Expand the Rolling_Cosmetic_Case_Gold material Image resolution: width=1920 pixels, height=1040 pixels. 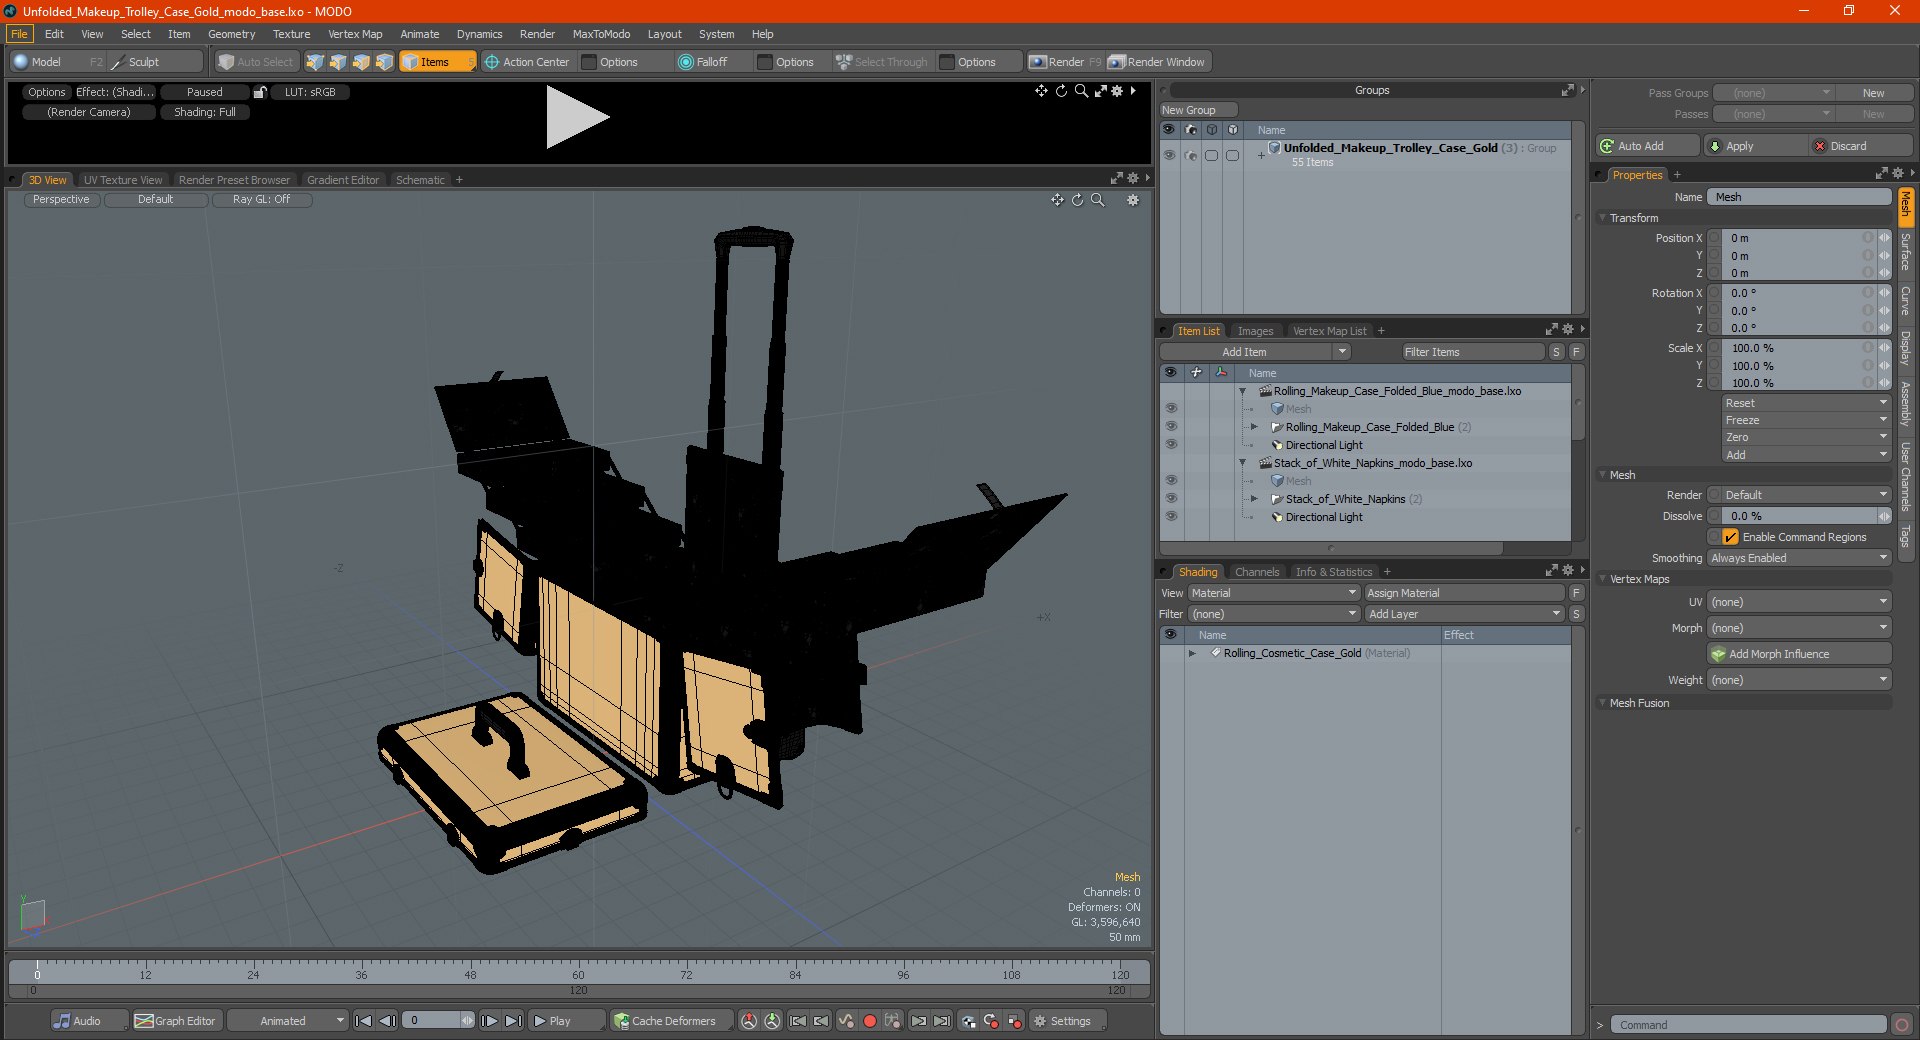point(1192,653)
